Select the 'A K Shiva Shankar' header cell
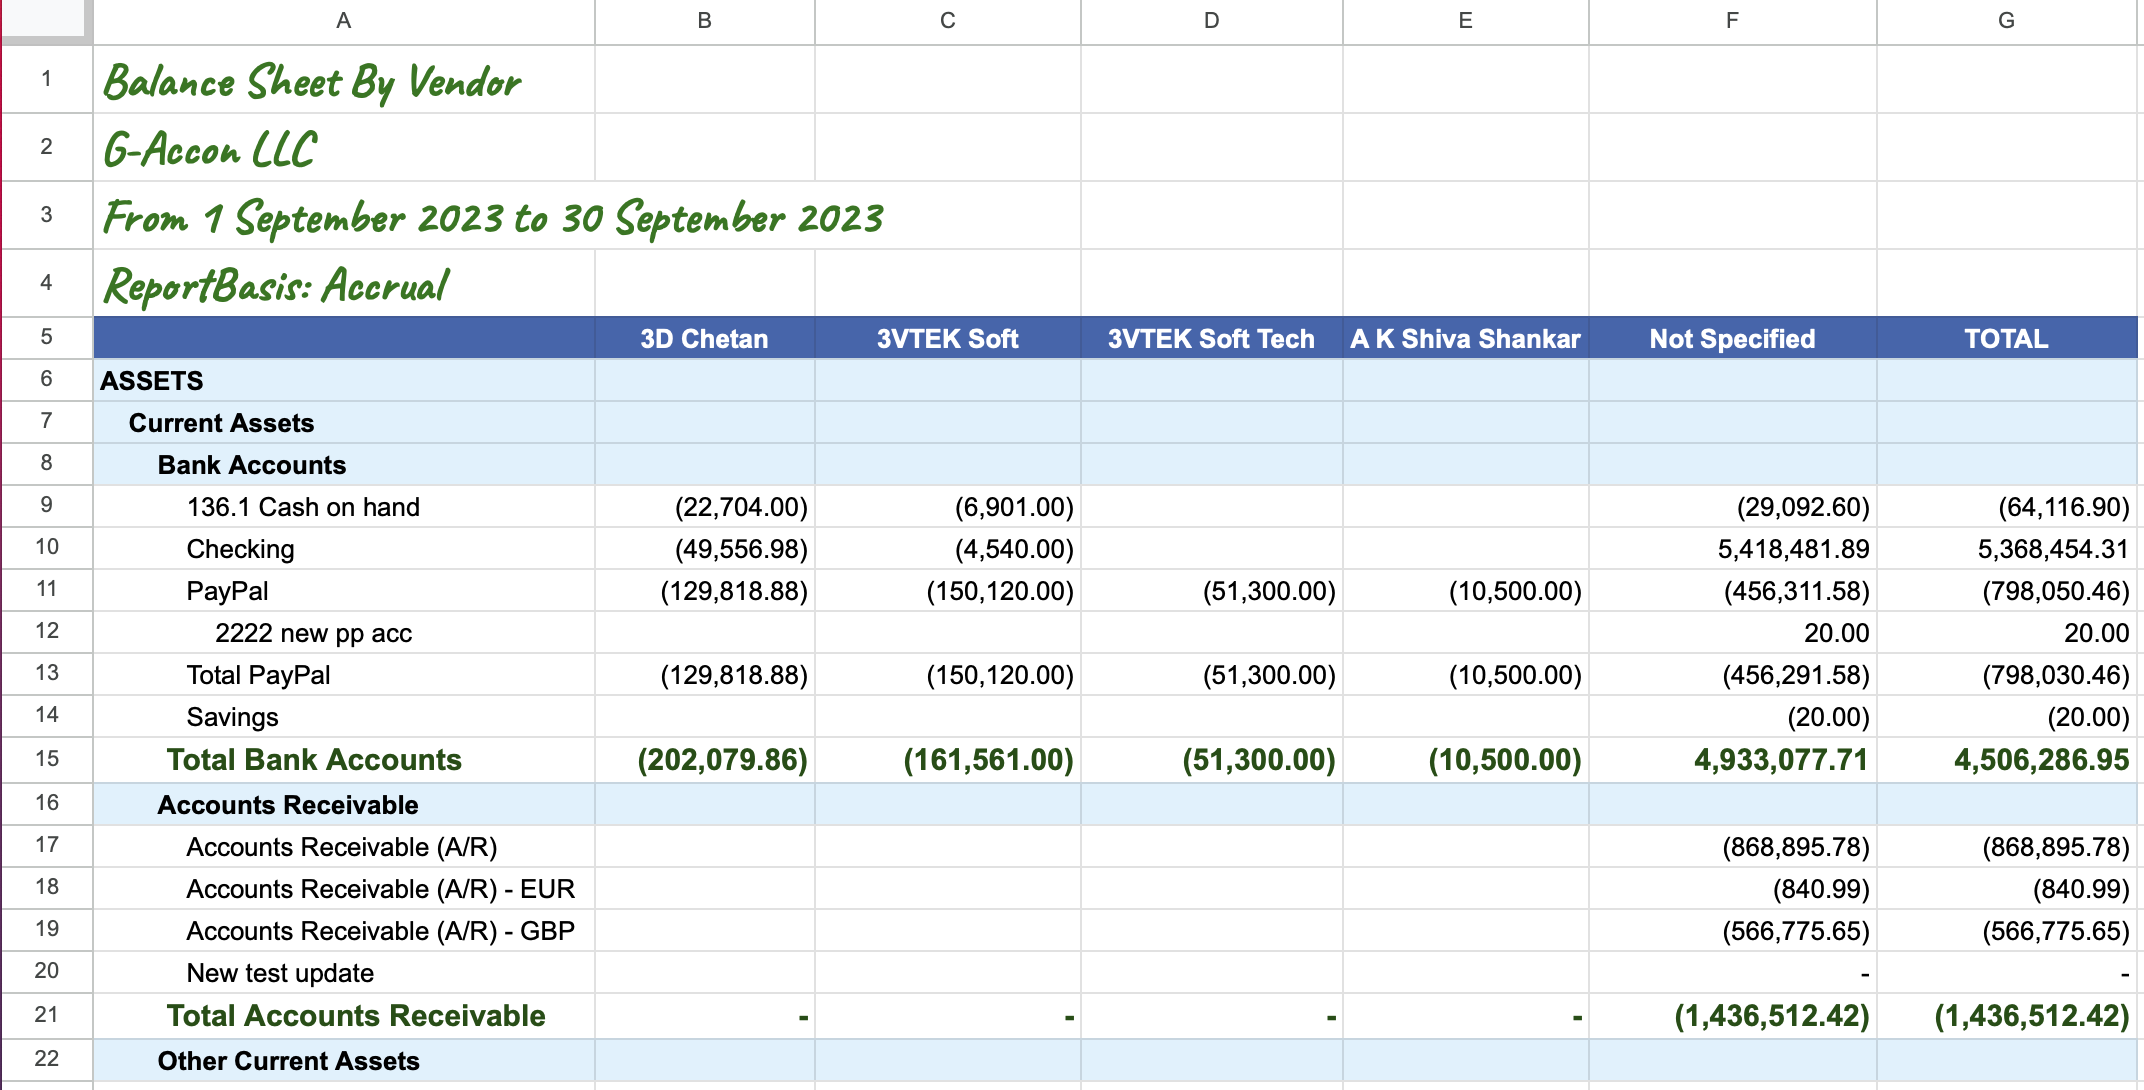Image resolution: width=2144 pixels, height=1090 pixels. click(1466, 338)
